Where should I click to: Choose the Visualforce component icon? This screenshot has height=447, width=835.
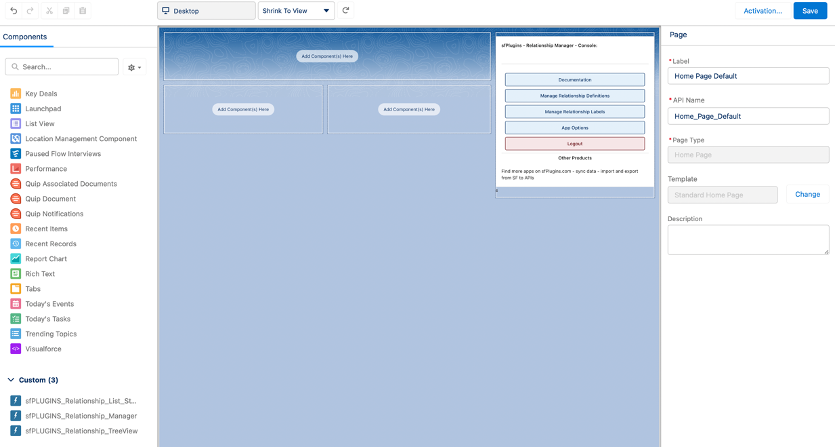click(x=16, y=348)
